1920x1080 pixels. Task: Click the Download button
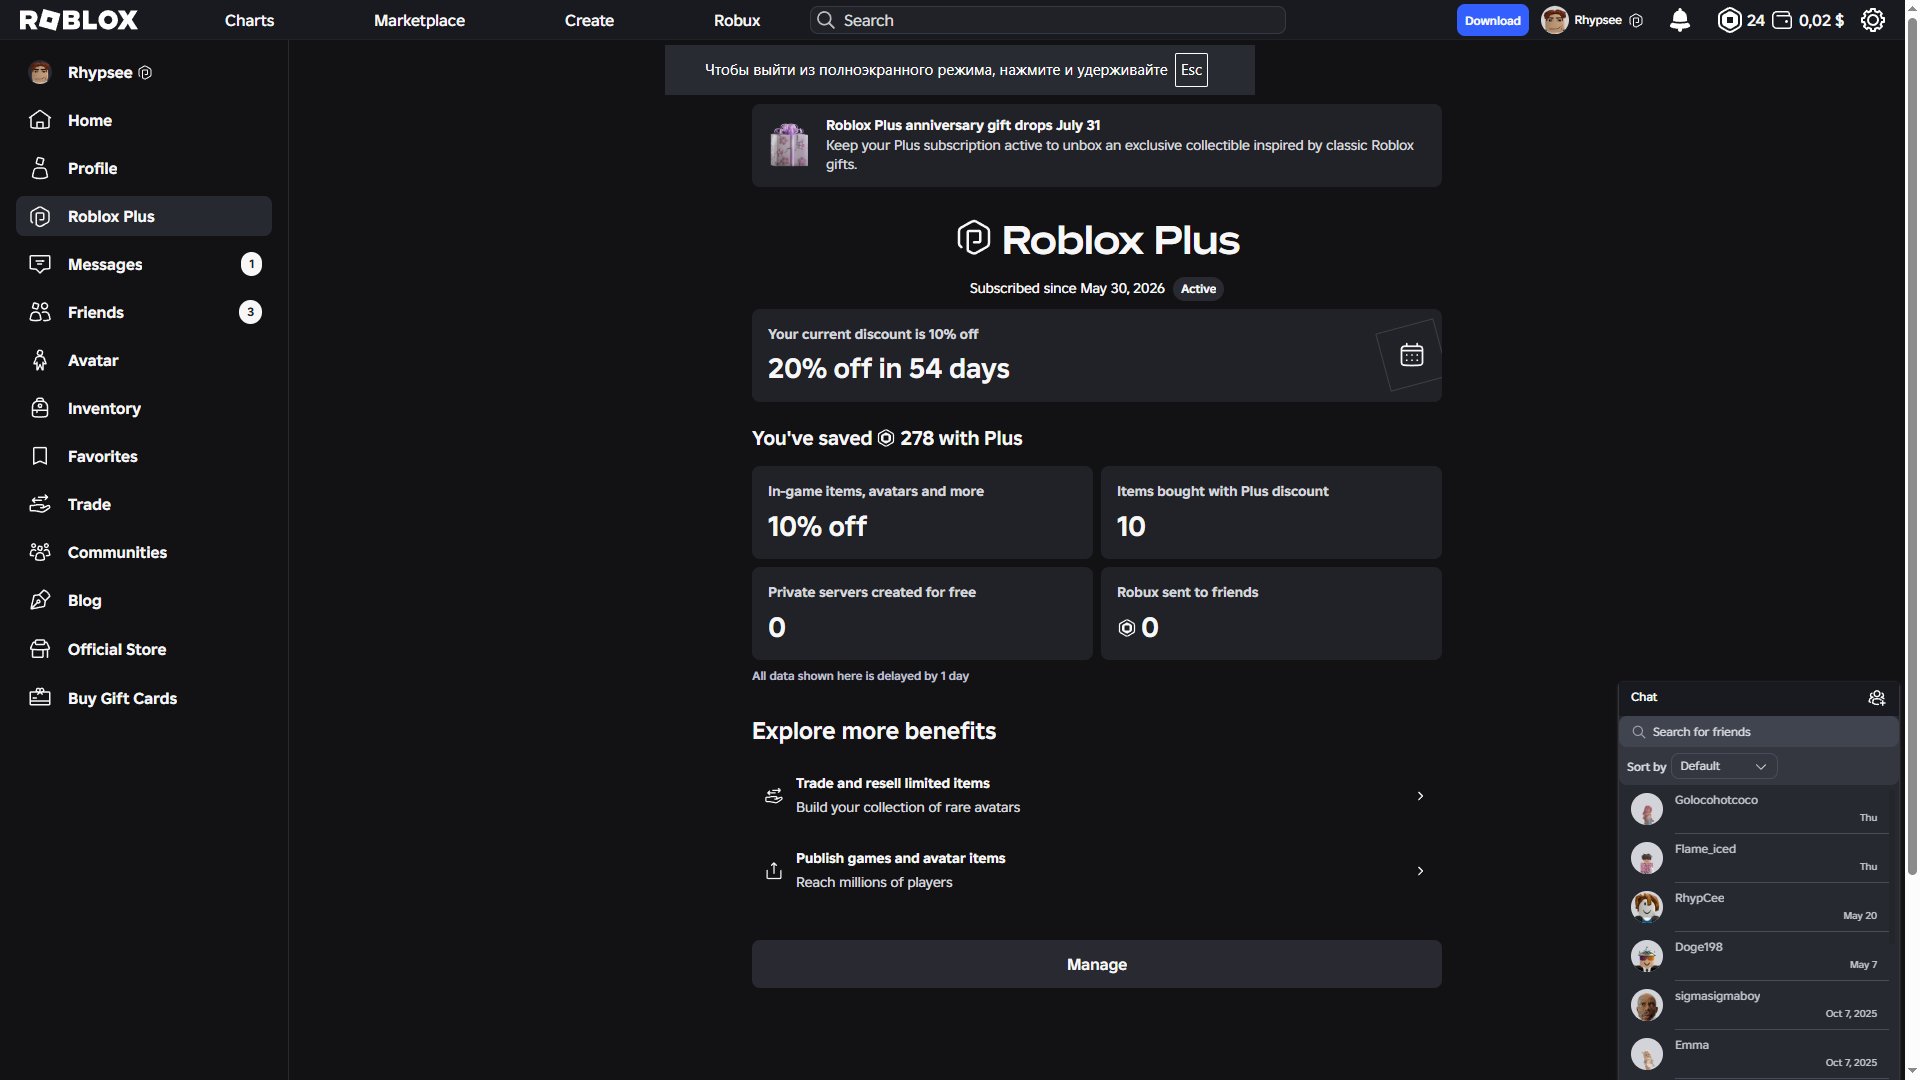pyautogui.click(x=1492, y=20)
